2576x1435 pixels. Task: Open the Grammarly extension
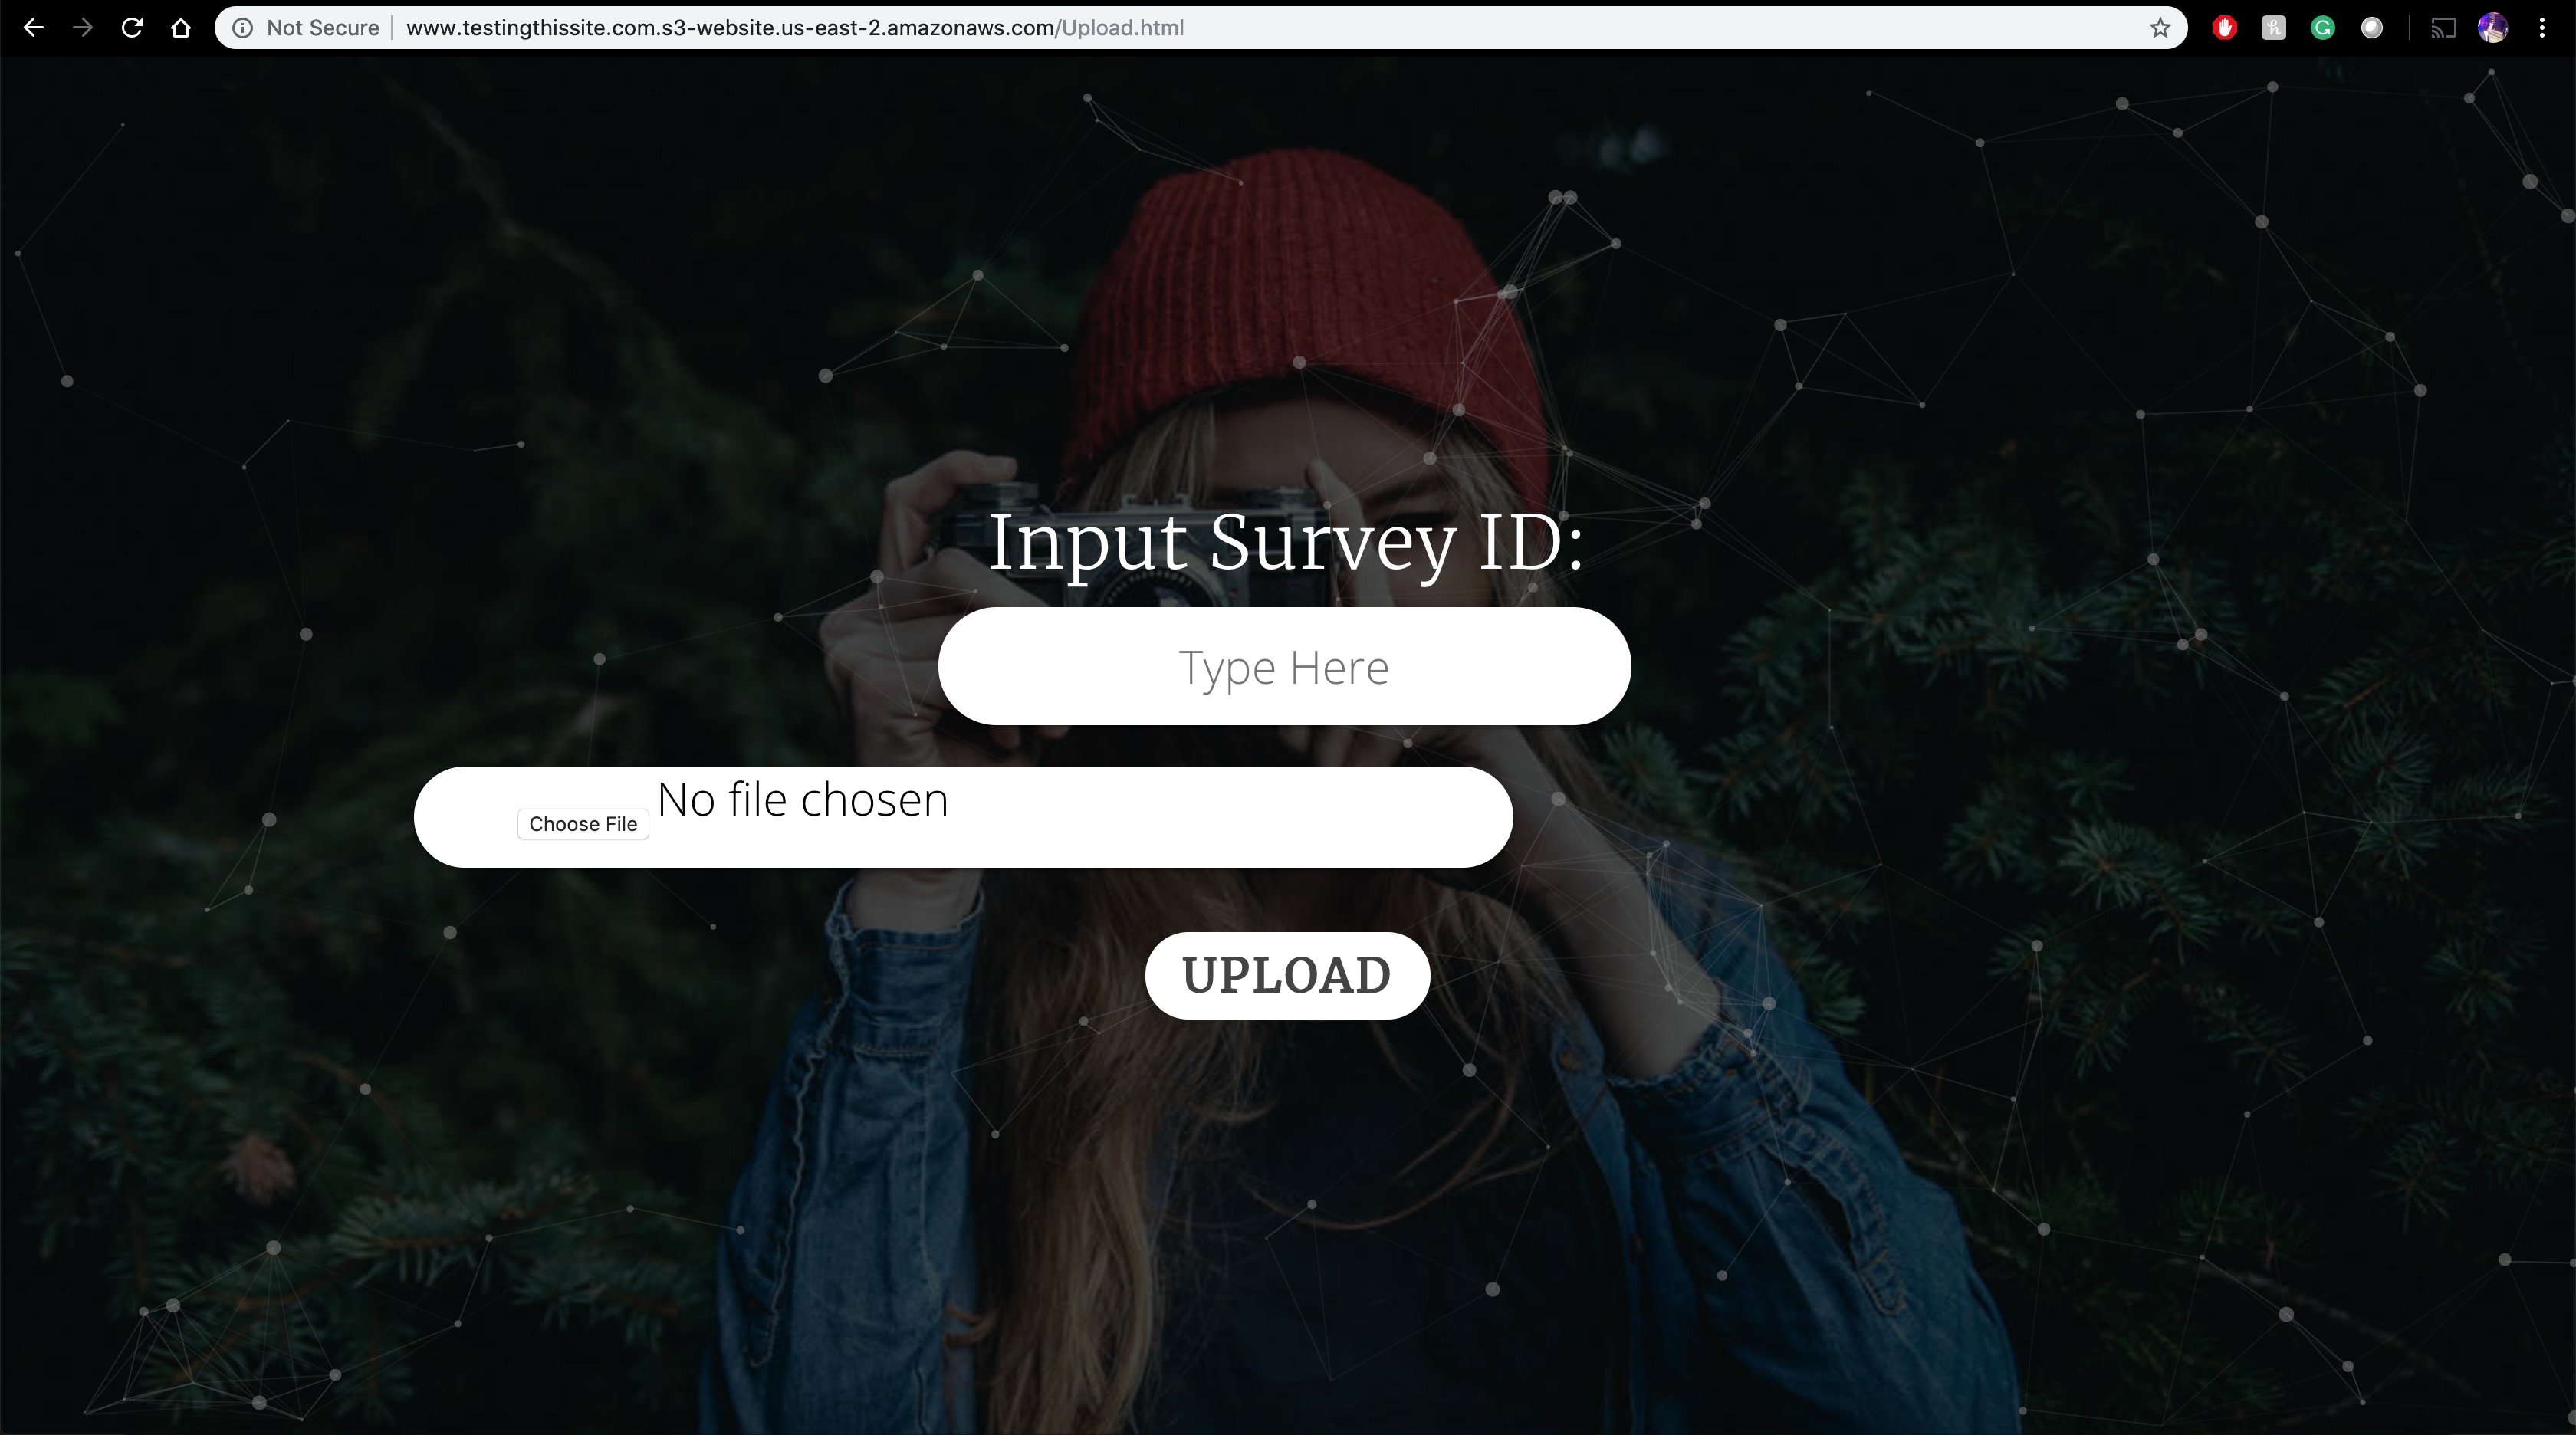(x=2323, y=28)
